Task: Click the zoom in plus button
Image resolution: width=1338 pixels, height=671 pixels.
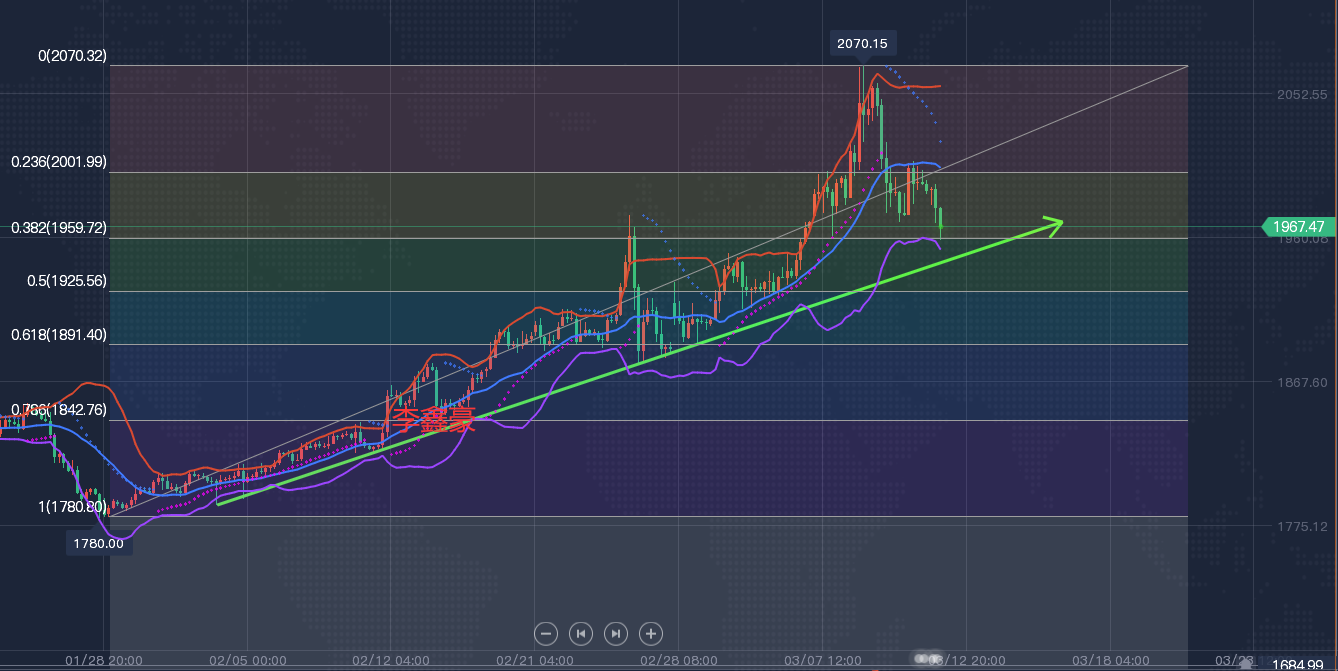Action: tap(651, 633)
